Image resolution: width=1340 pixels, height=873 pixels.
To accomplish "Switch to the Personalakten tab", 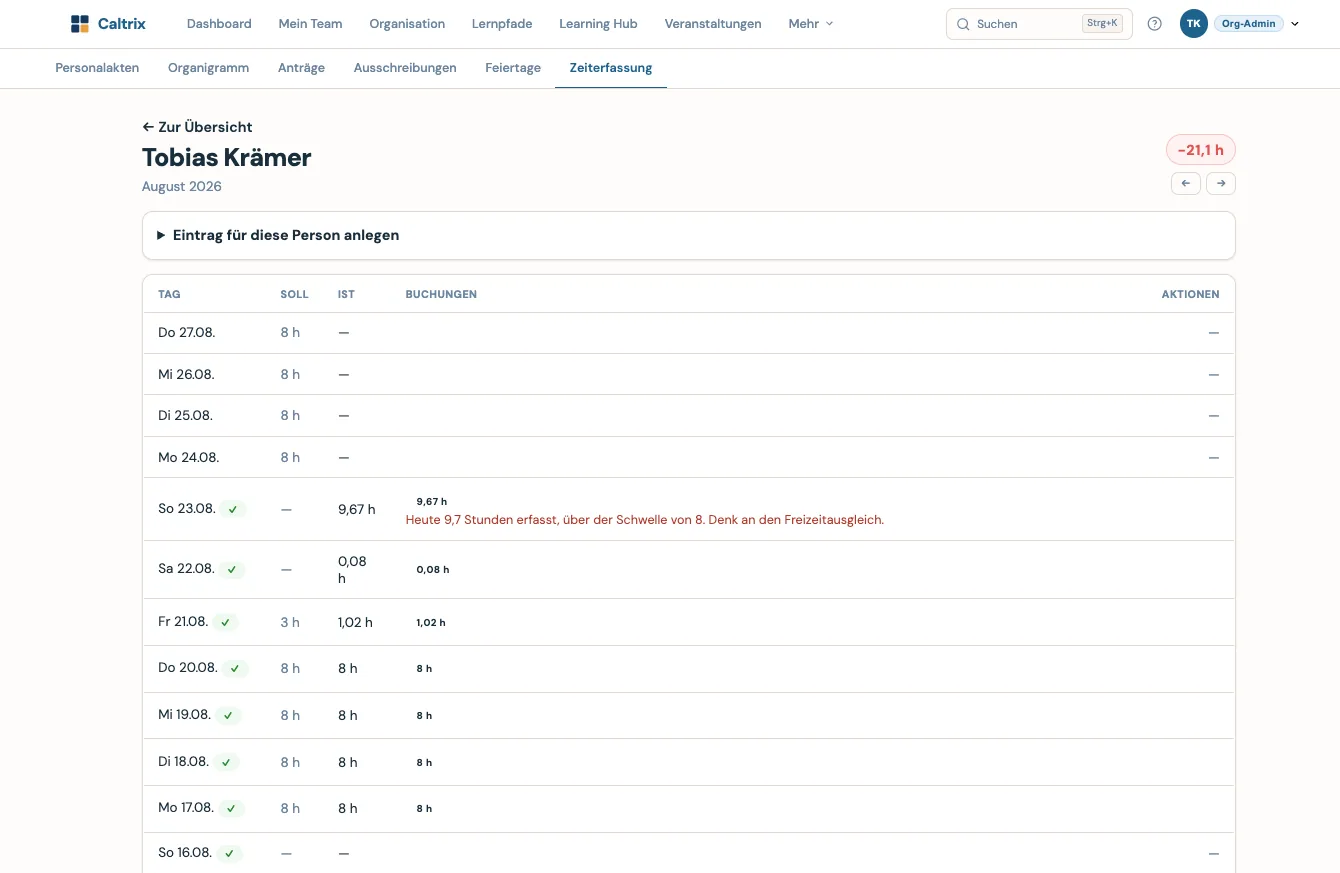I will 97,68.
